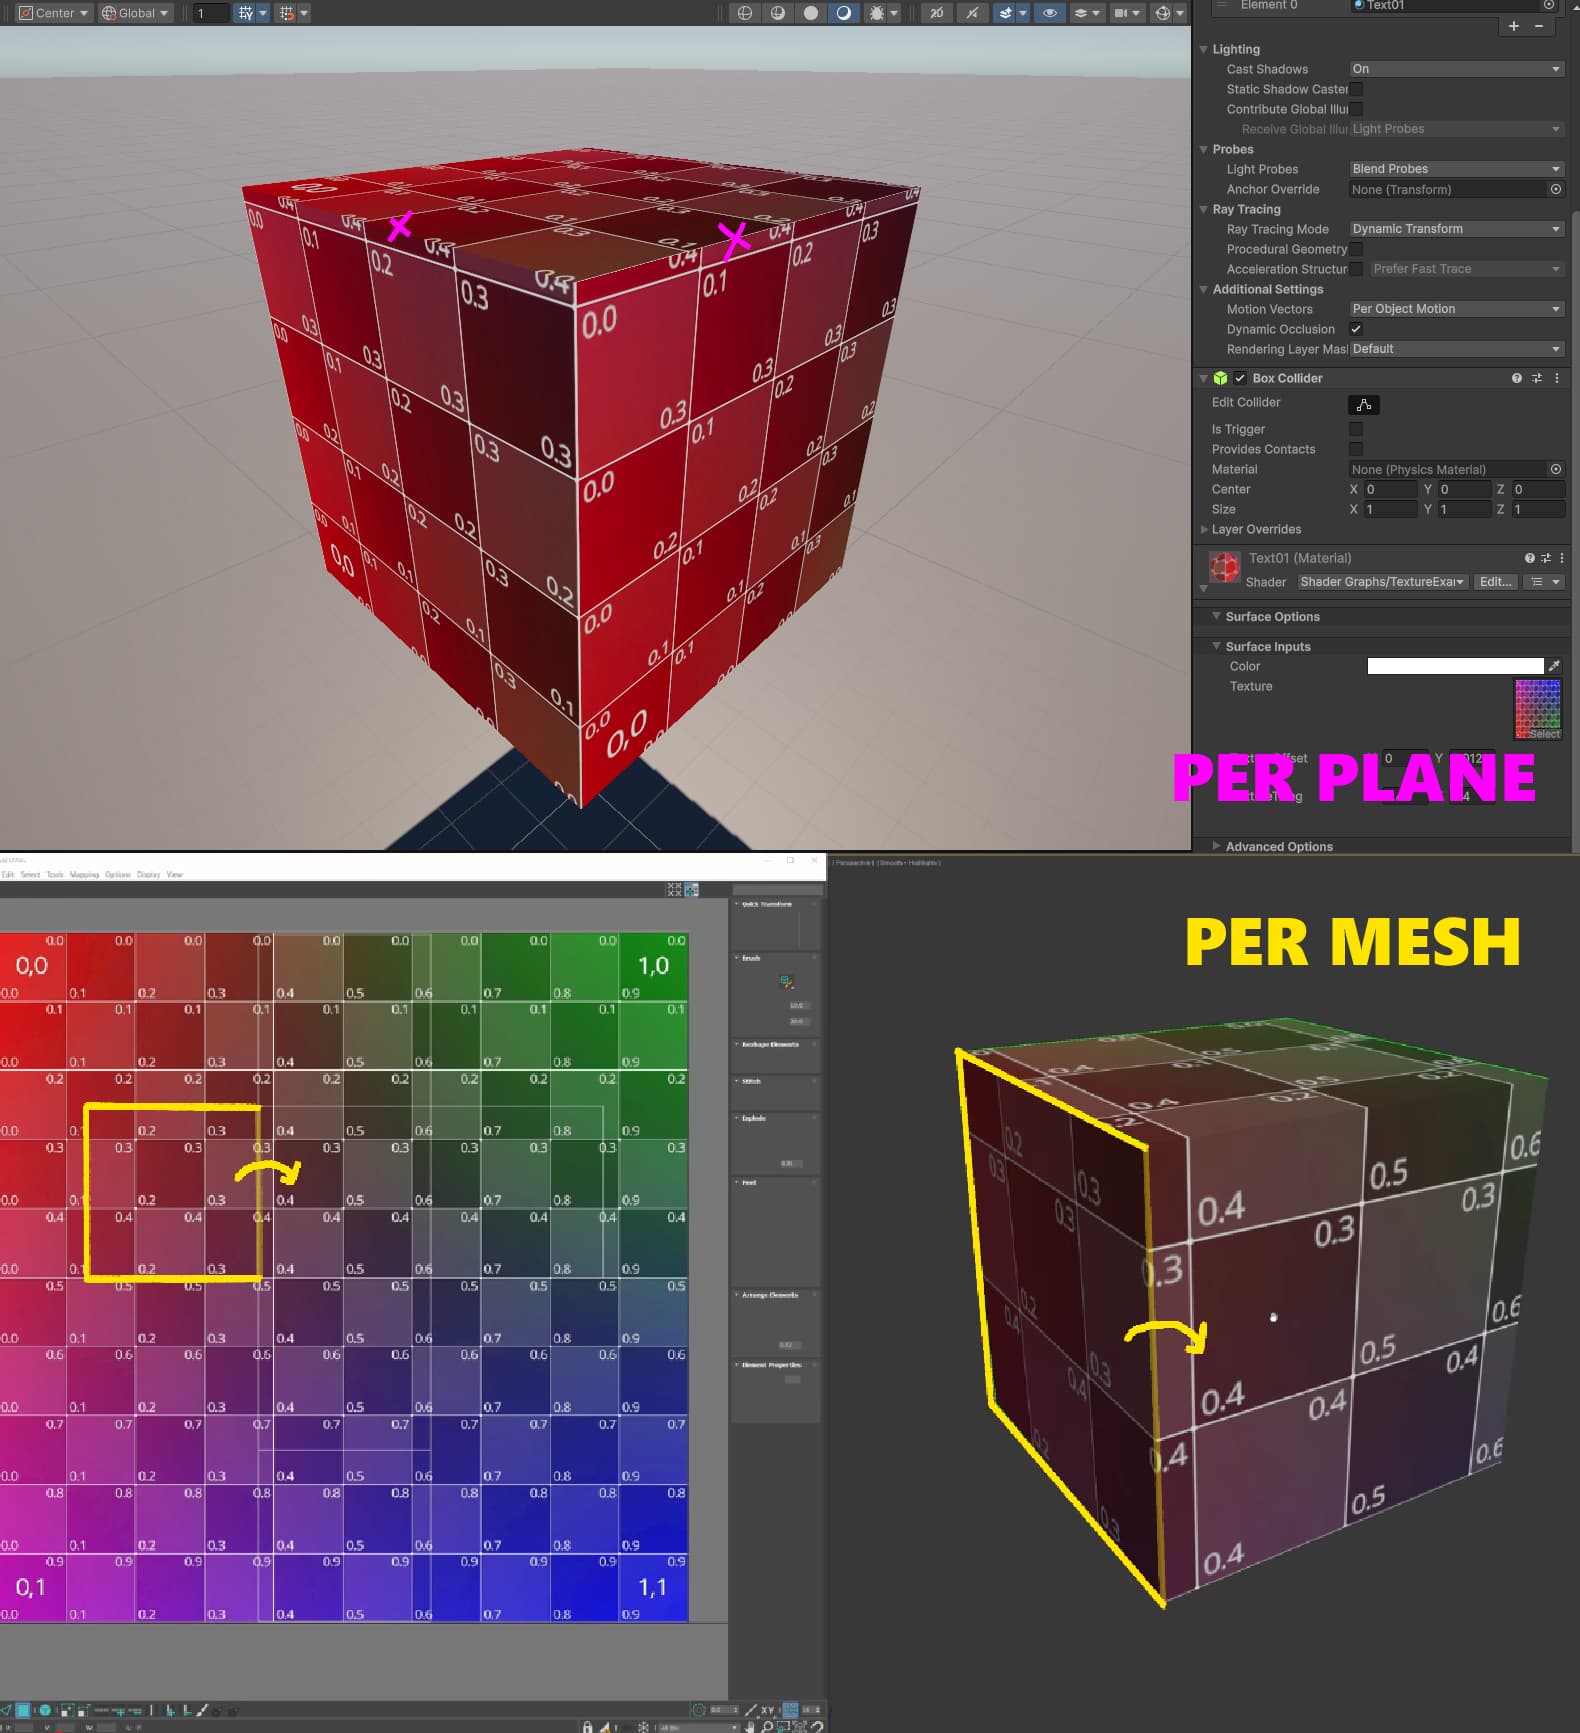Toggle scene visibility eye icon in toolbar
Viewport: 1580px width, 1733px height.
click(1049, 13)
